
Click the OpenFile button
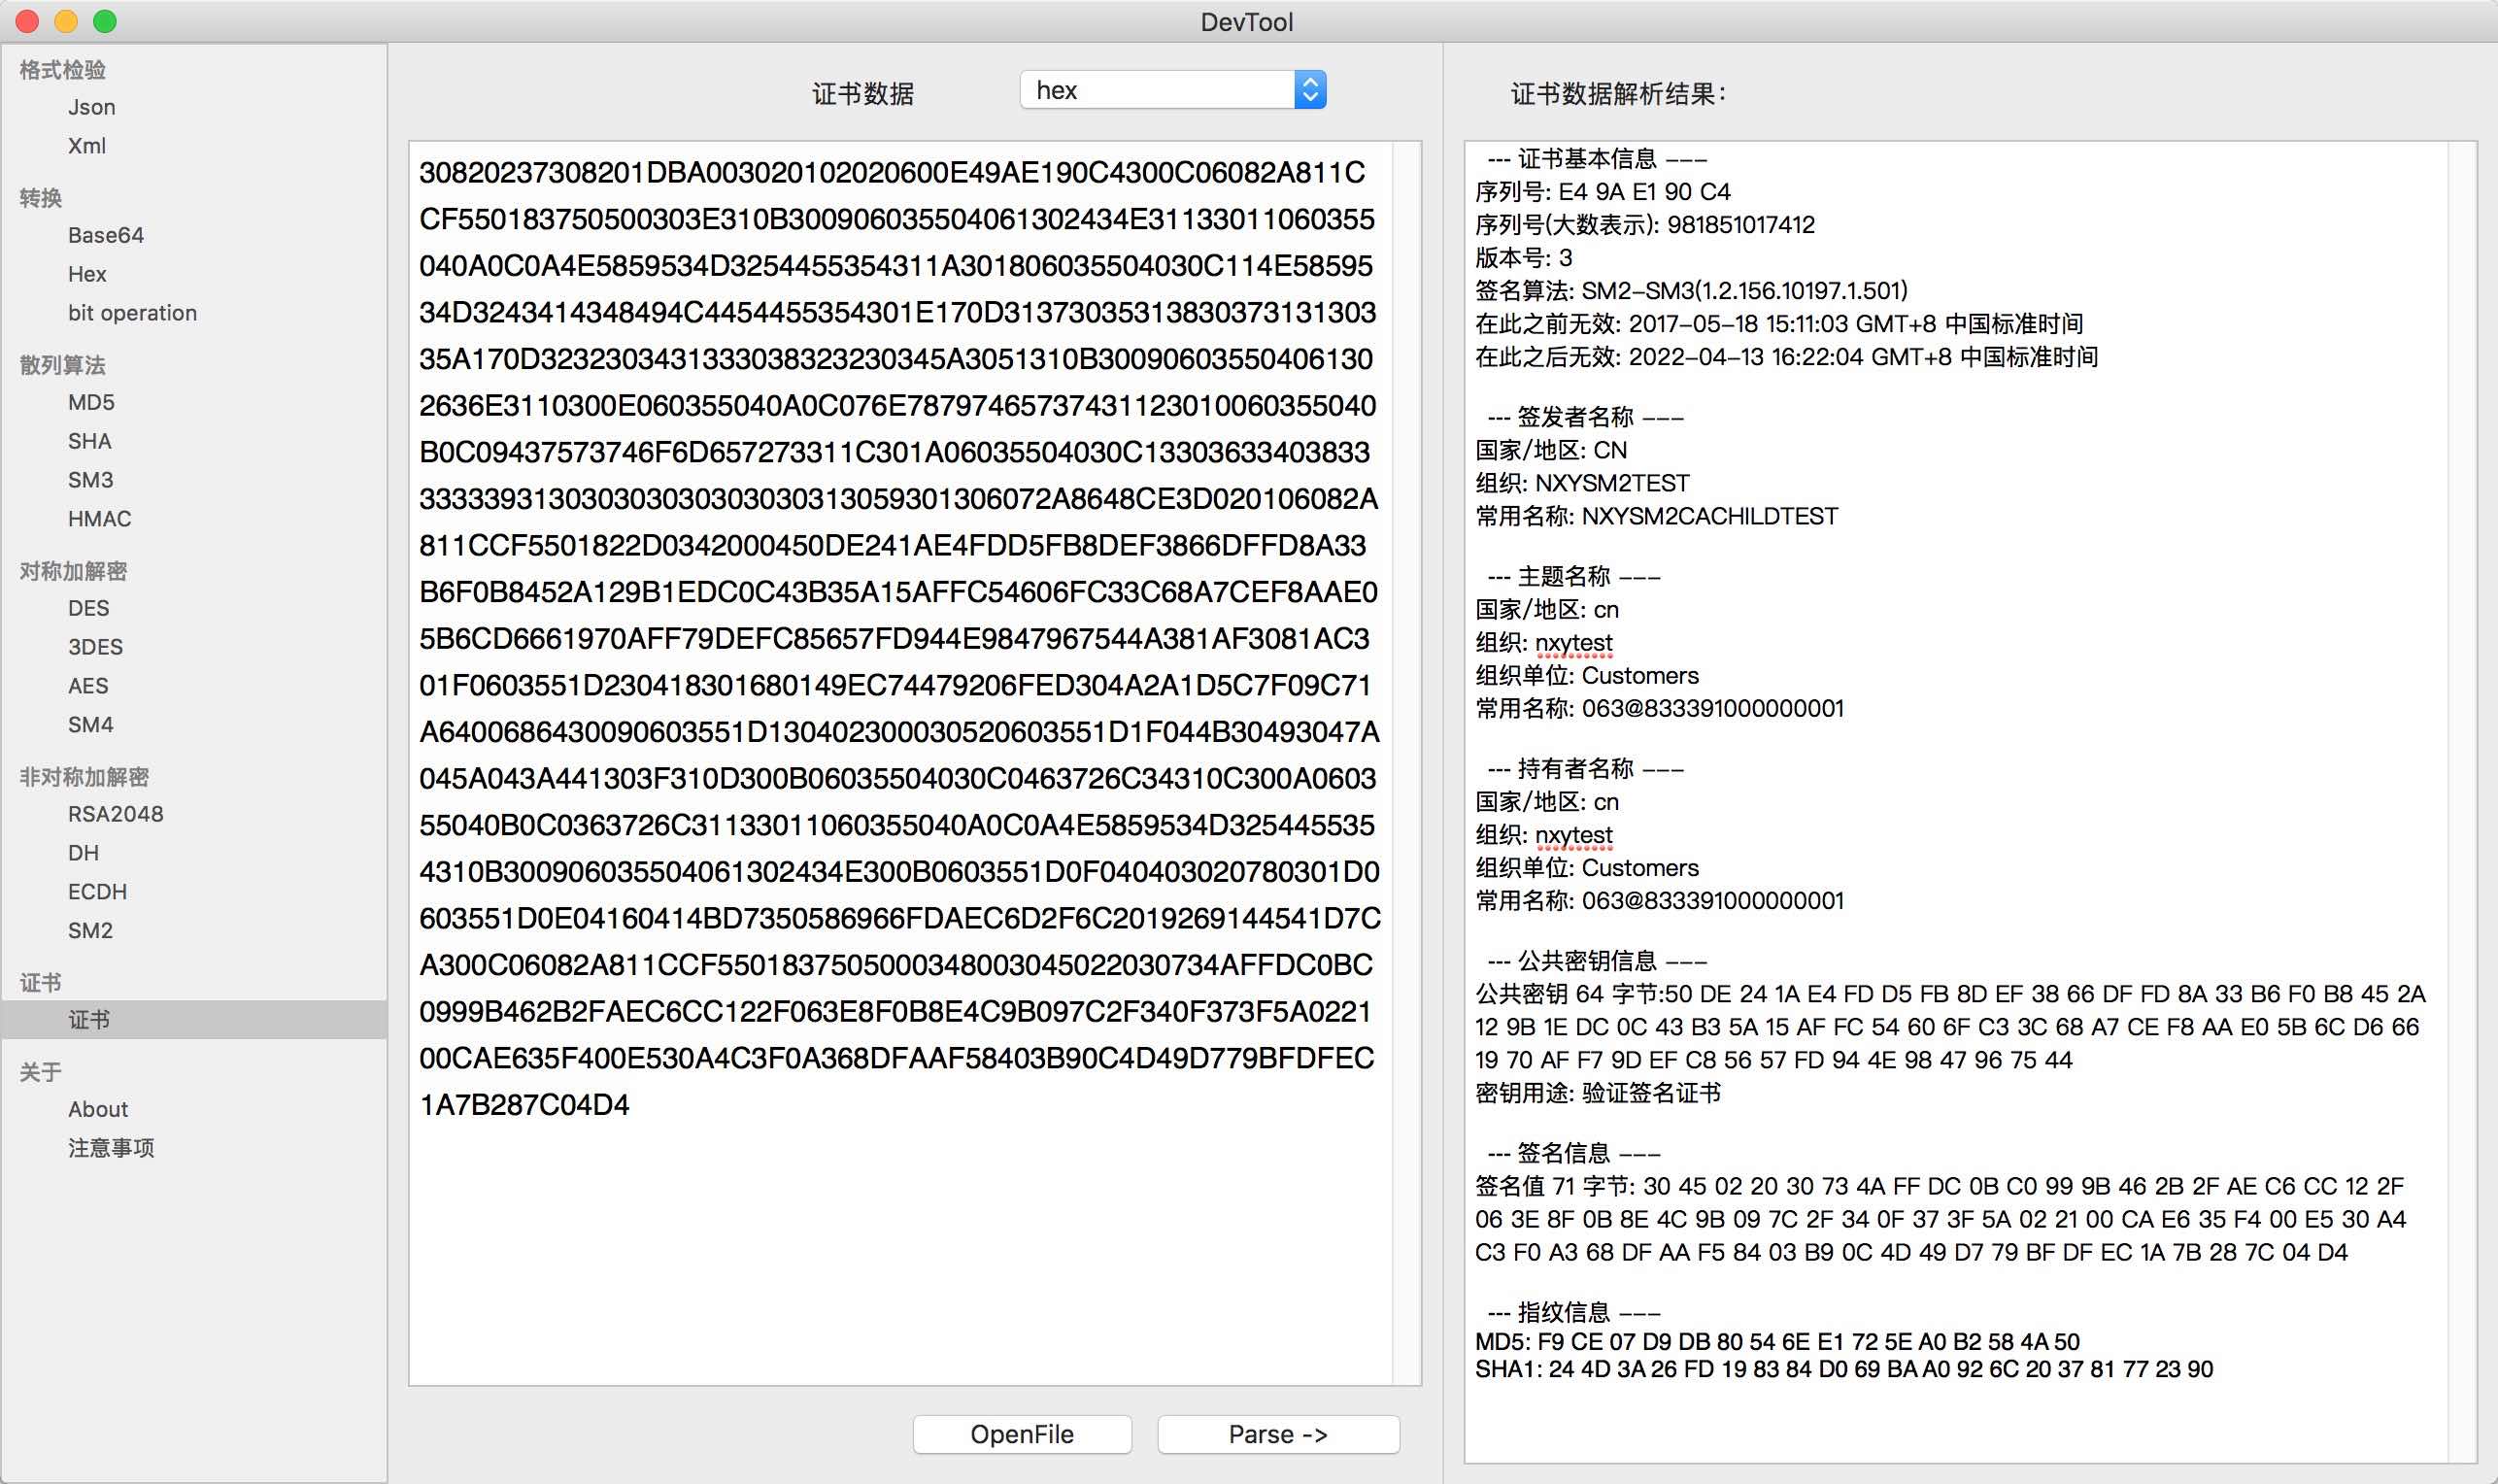1021,1434
